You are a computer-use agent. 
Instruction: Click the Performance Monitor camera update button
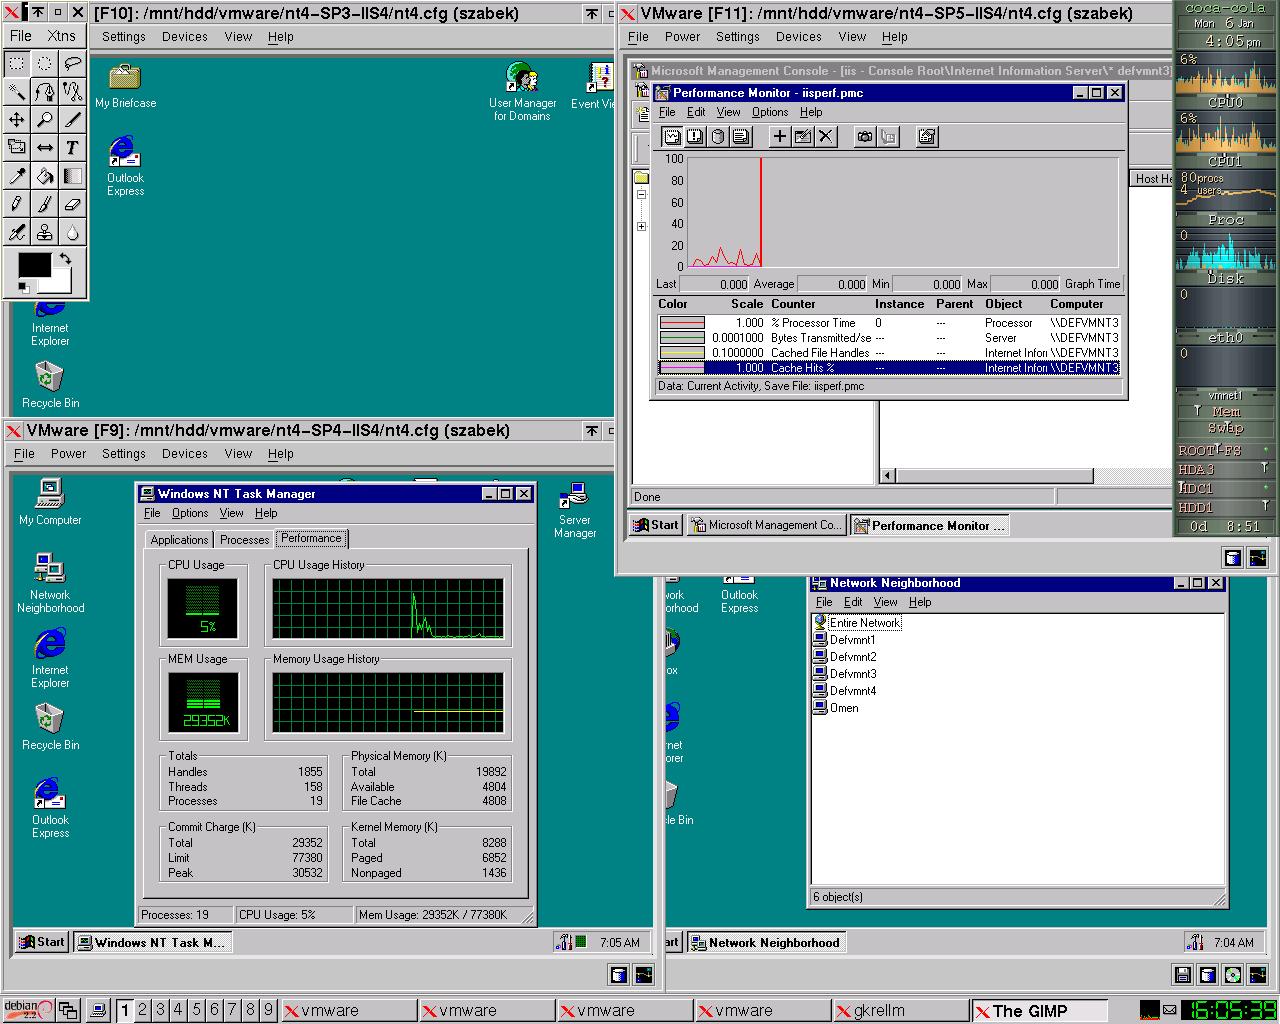[x=865, y=137]
